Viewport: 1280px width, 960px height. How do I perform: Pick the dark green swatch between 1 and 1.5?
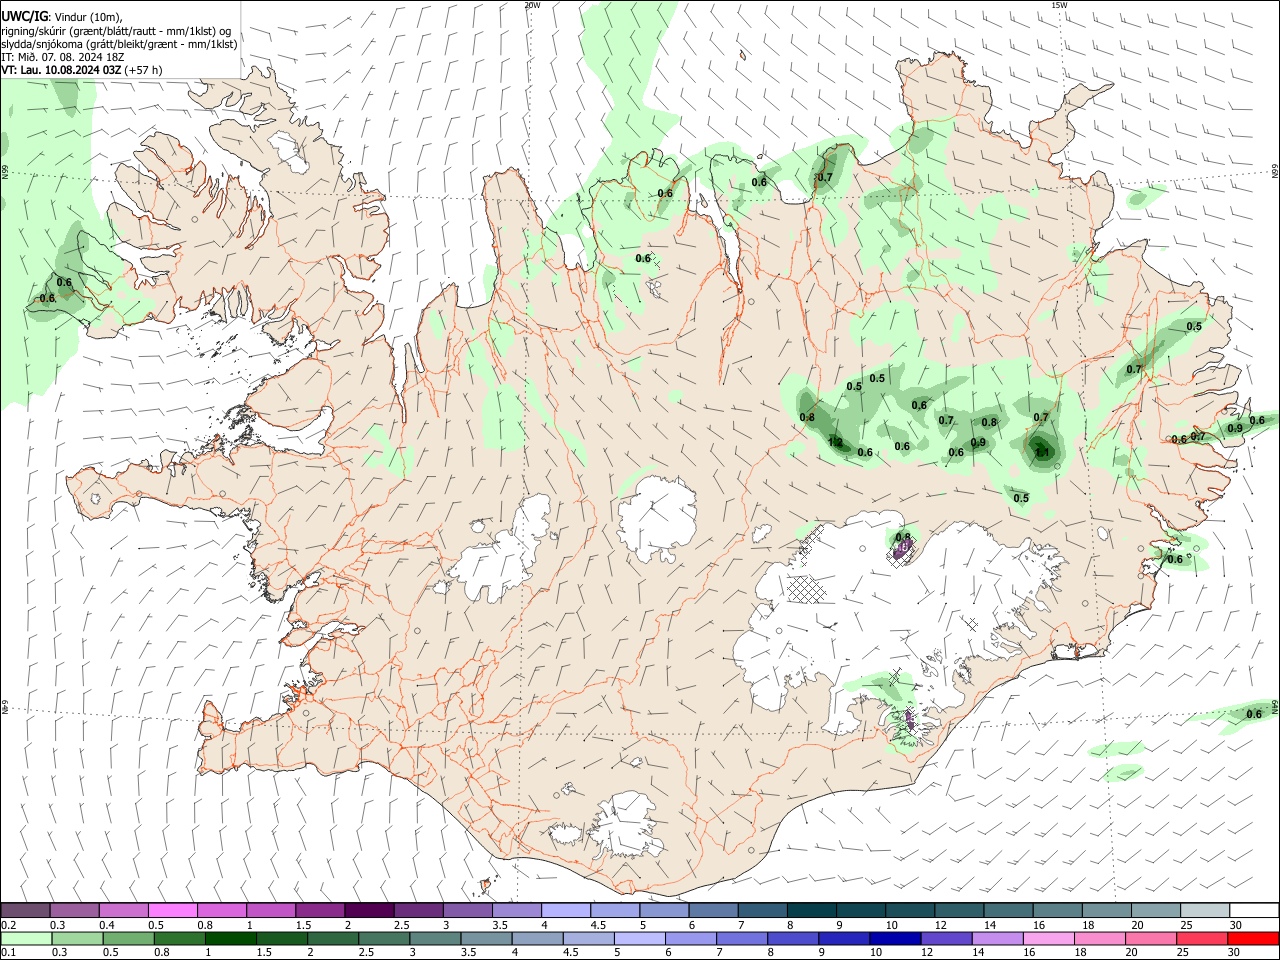tap(231, 938)
